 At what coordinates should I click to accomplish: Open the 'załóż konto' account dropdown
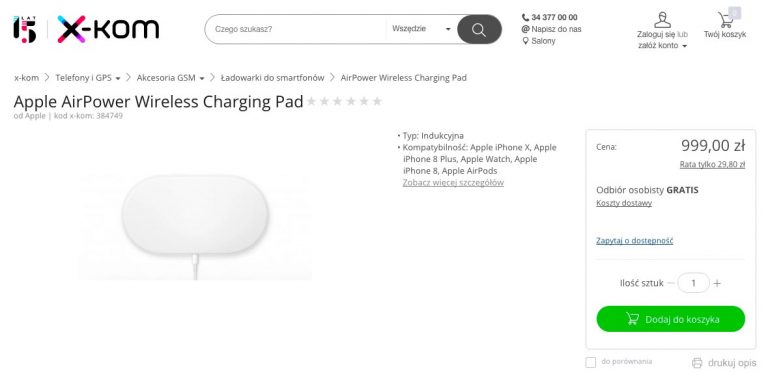[x=662, y=46]
